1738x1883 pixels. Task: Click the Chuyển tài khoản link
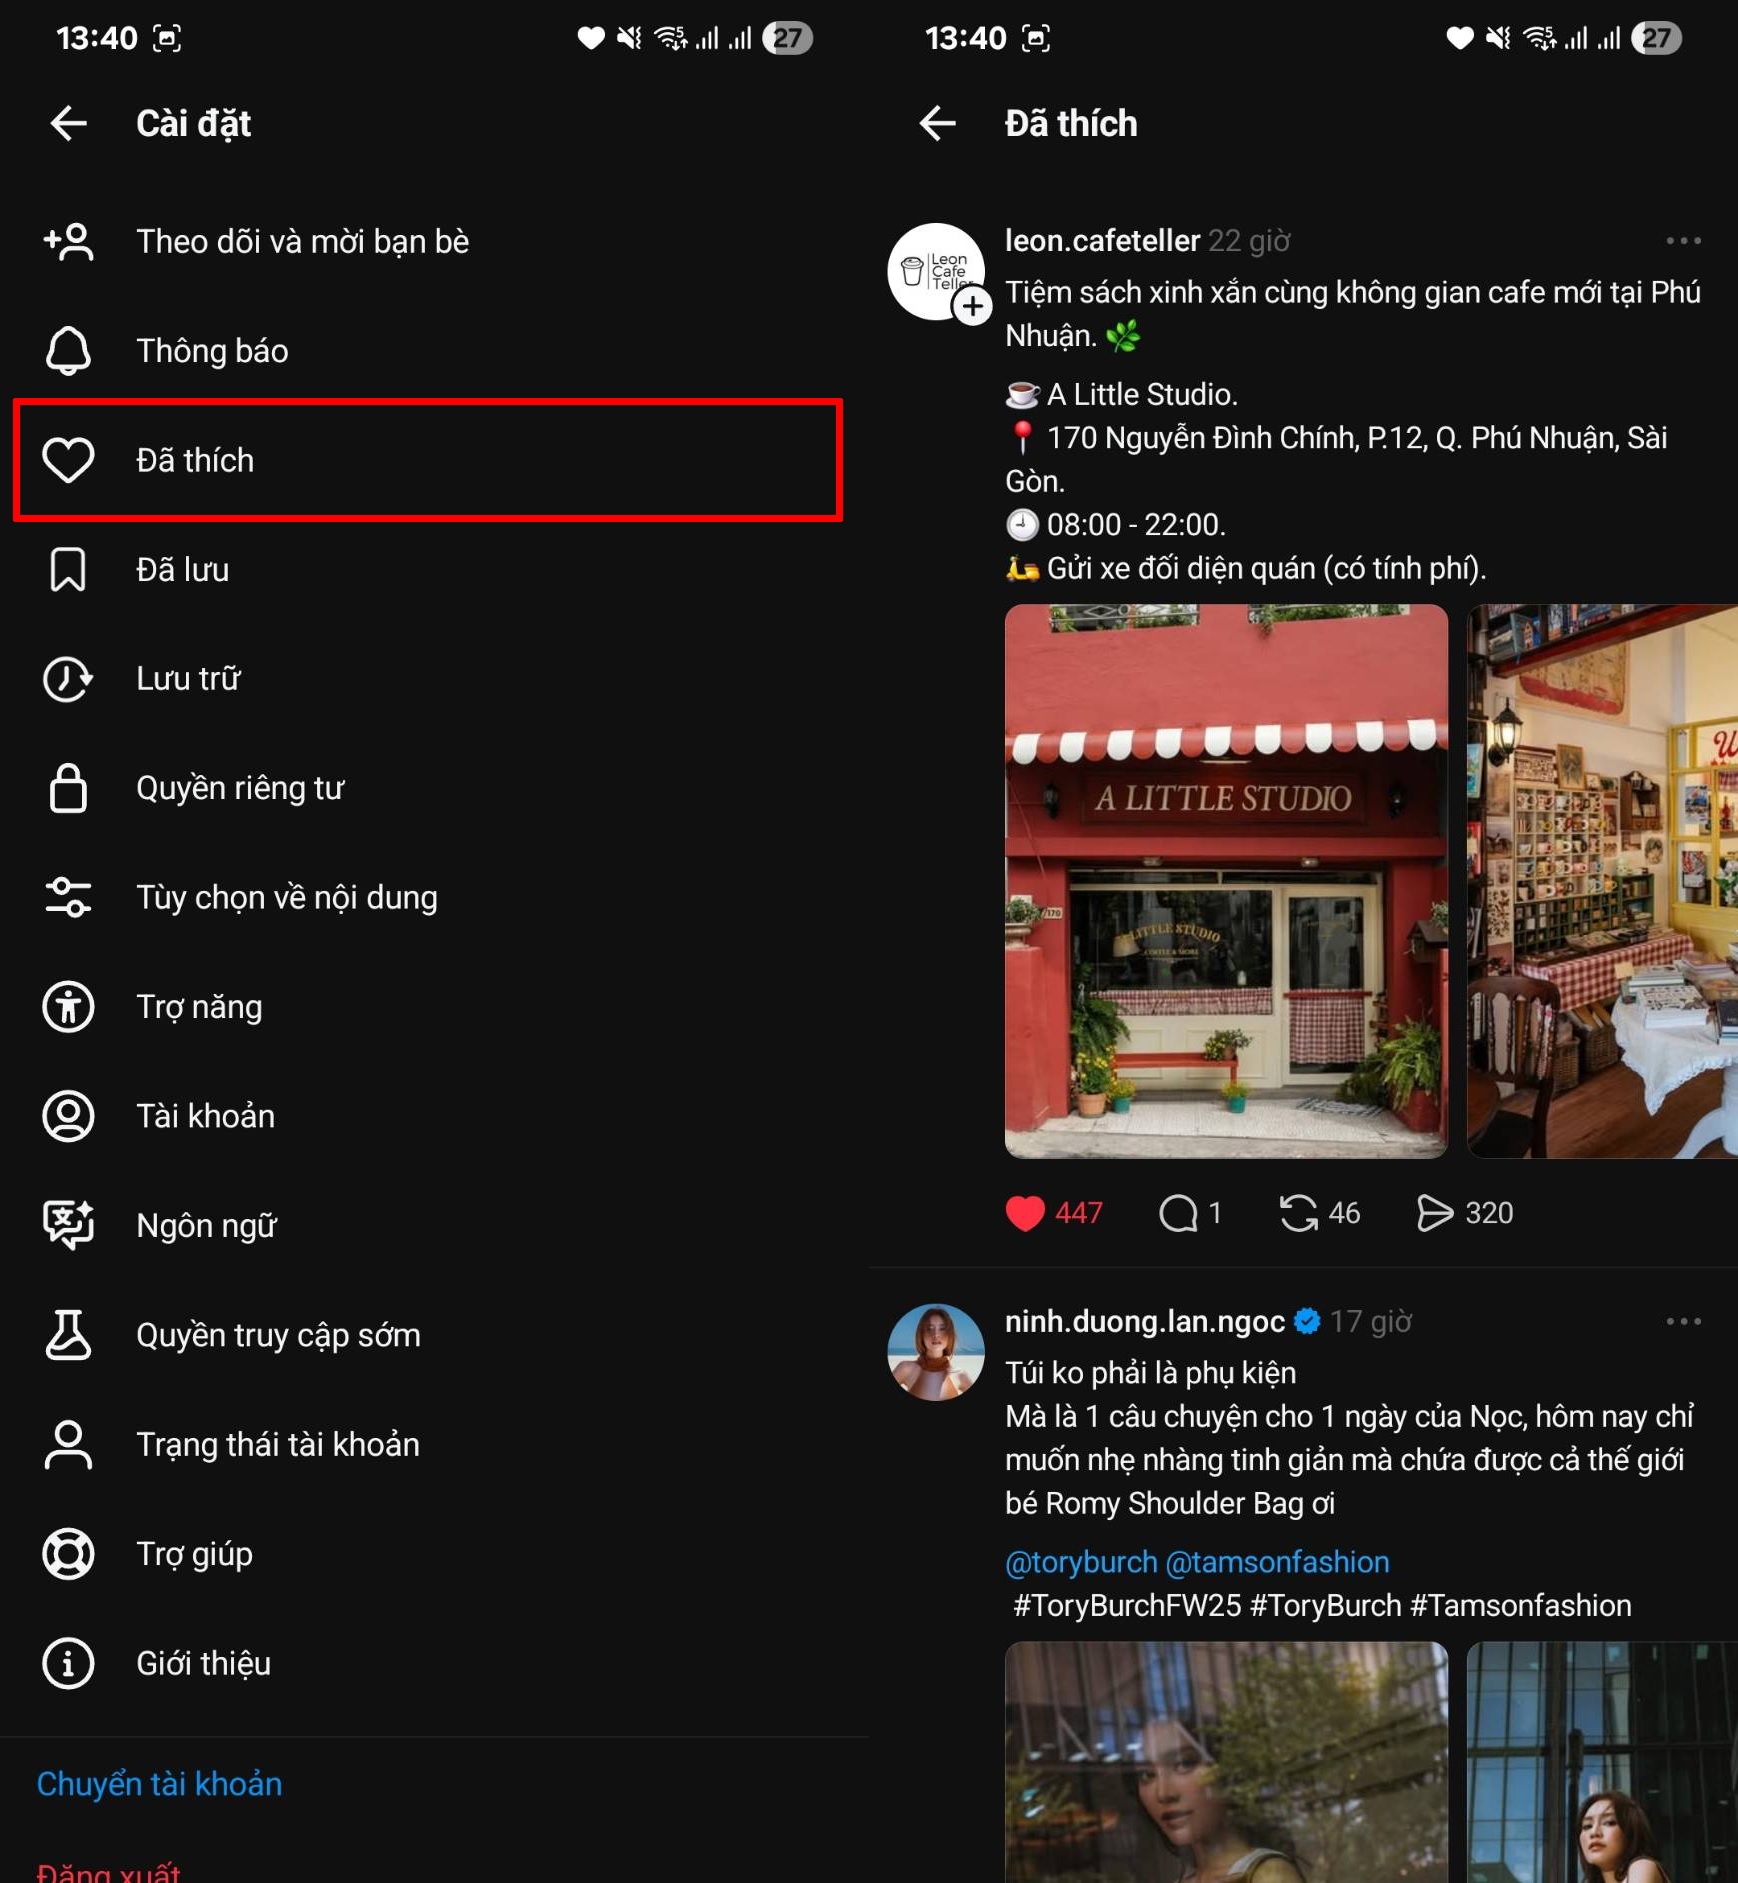tap(159, 1784)
